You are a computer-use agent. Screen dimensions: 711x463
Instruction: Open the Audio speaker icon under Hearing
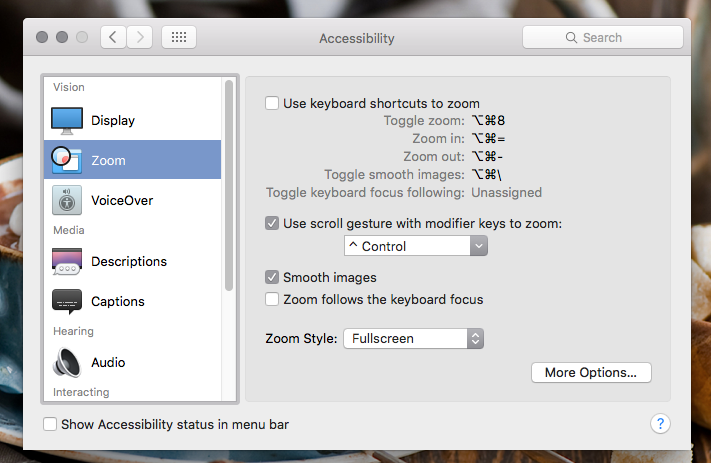point(67,362)
